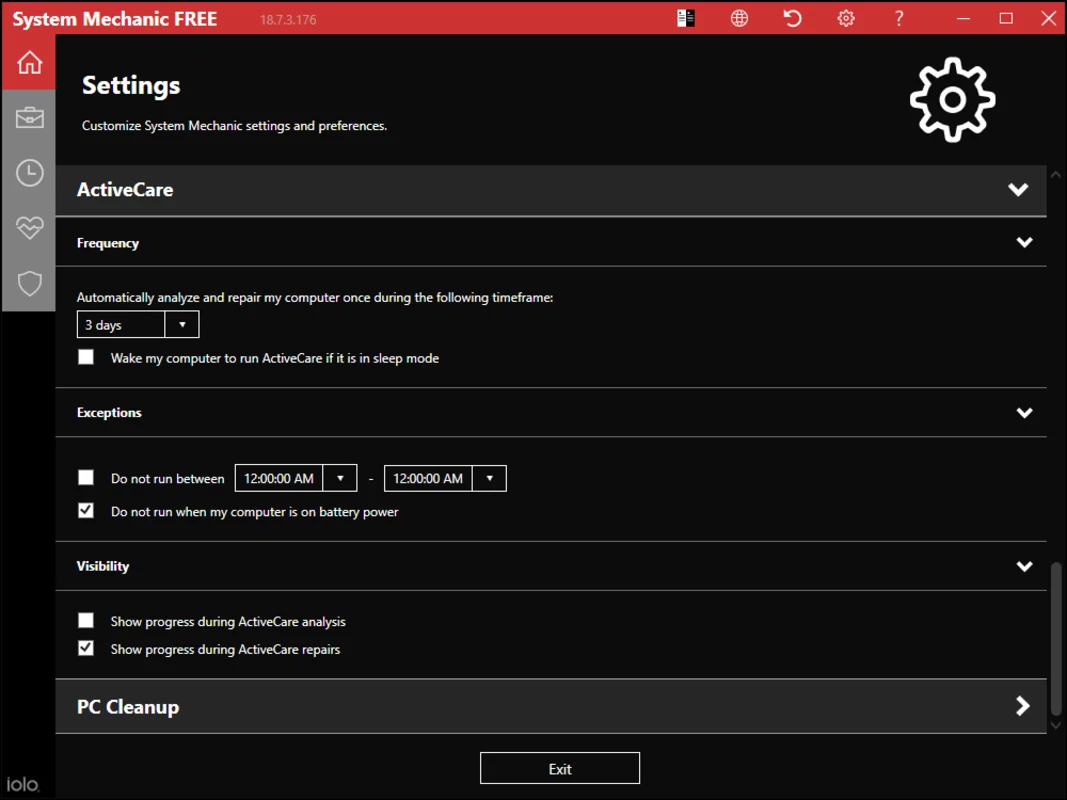
Task: Open the 3 days timeframe dropdown
Action: tap(138, 324)
